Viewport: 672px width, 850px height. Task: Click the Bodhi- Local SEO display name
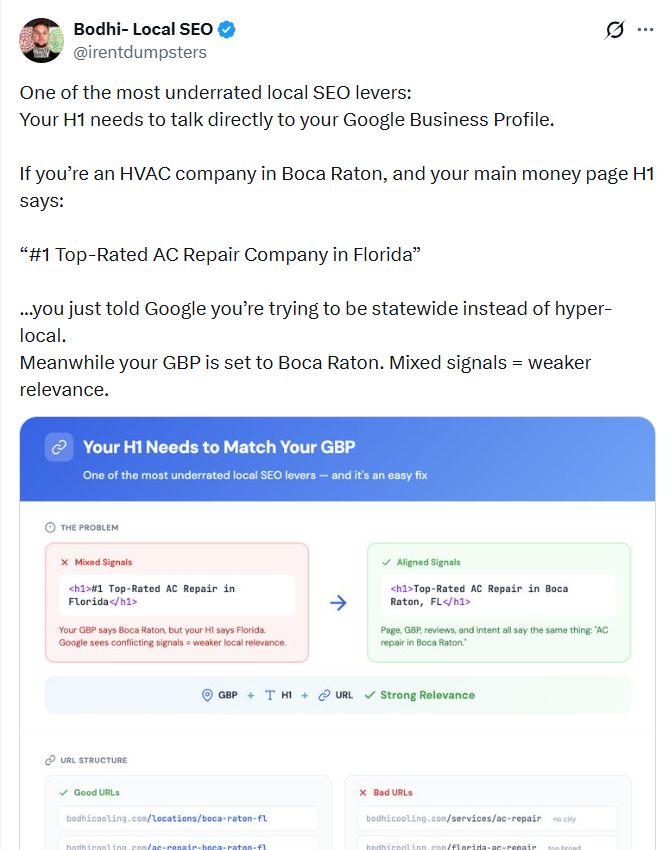(x=143, y=30)
